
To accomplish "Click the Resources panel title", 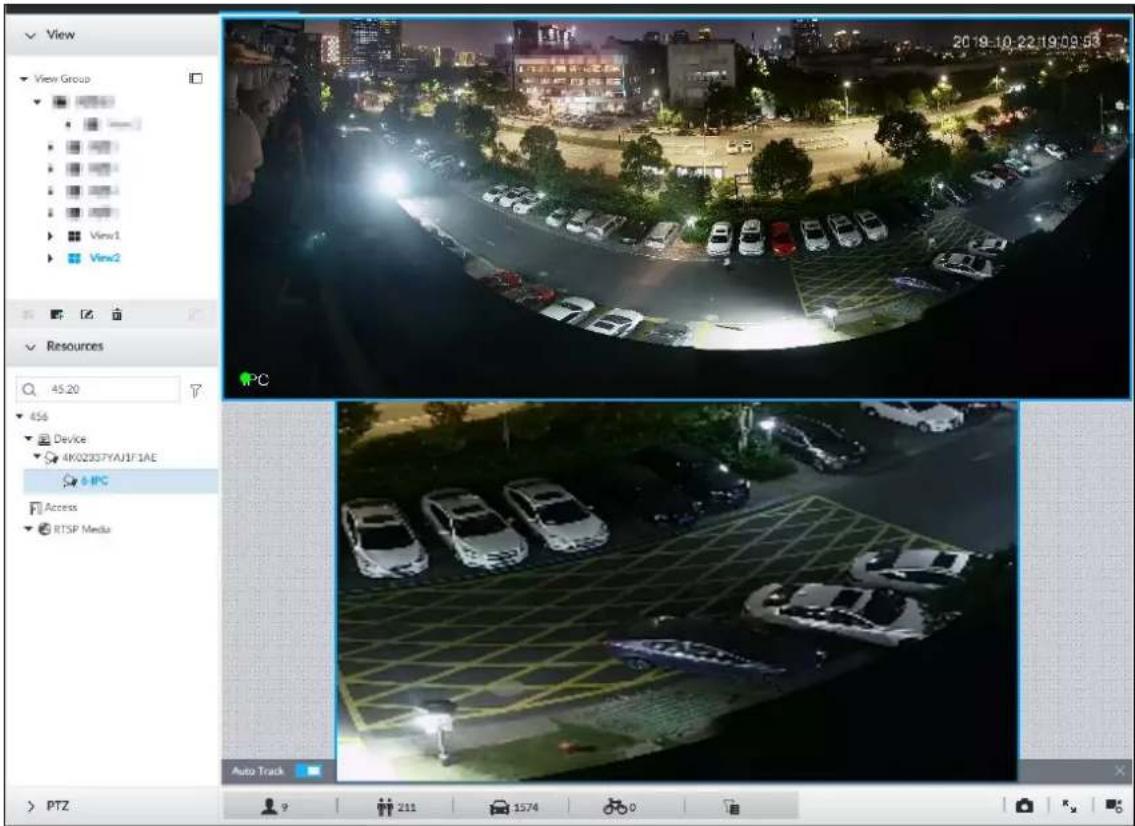I will click(x=75, y=346).
